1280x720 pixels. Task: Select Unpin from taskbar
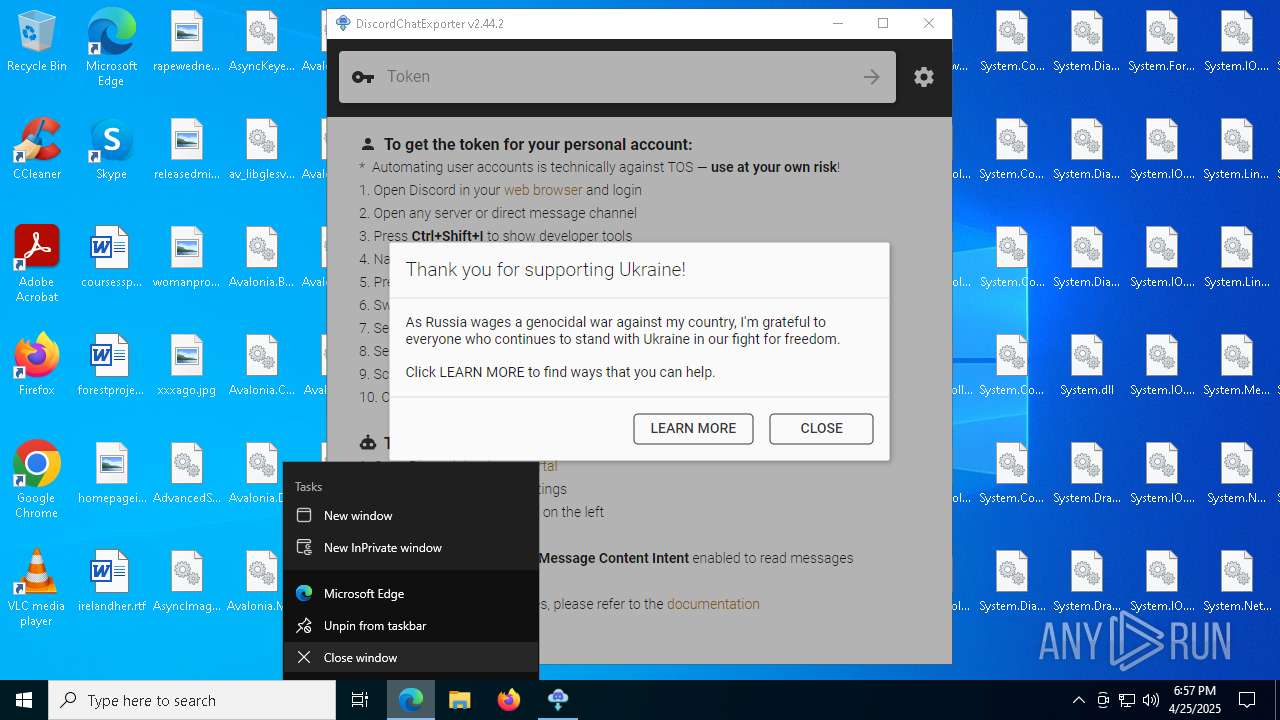click(x=411, y=626)
